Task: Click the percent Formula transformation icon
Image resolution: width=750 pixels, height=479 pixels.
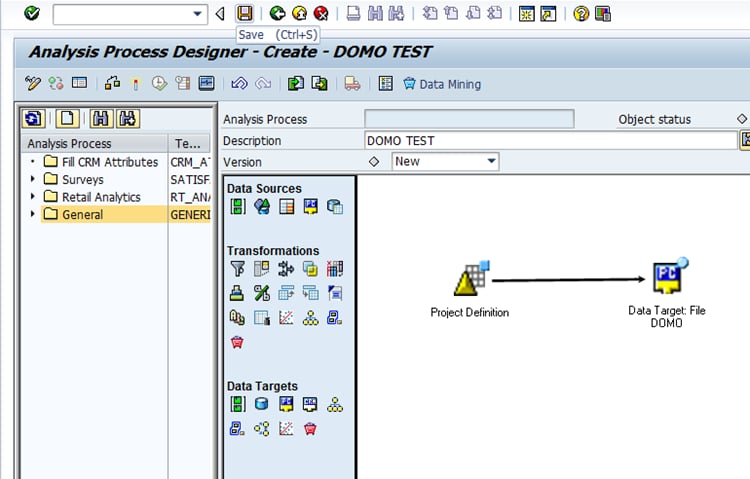Action: [262, 293]
